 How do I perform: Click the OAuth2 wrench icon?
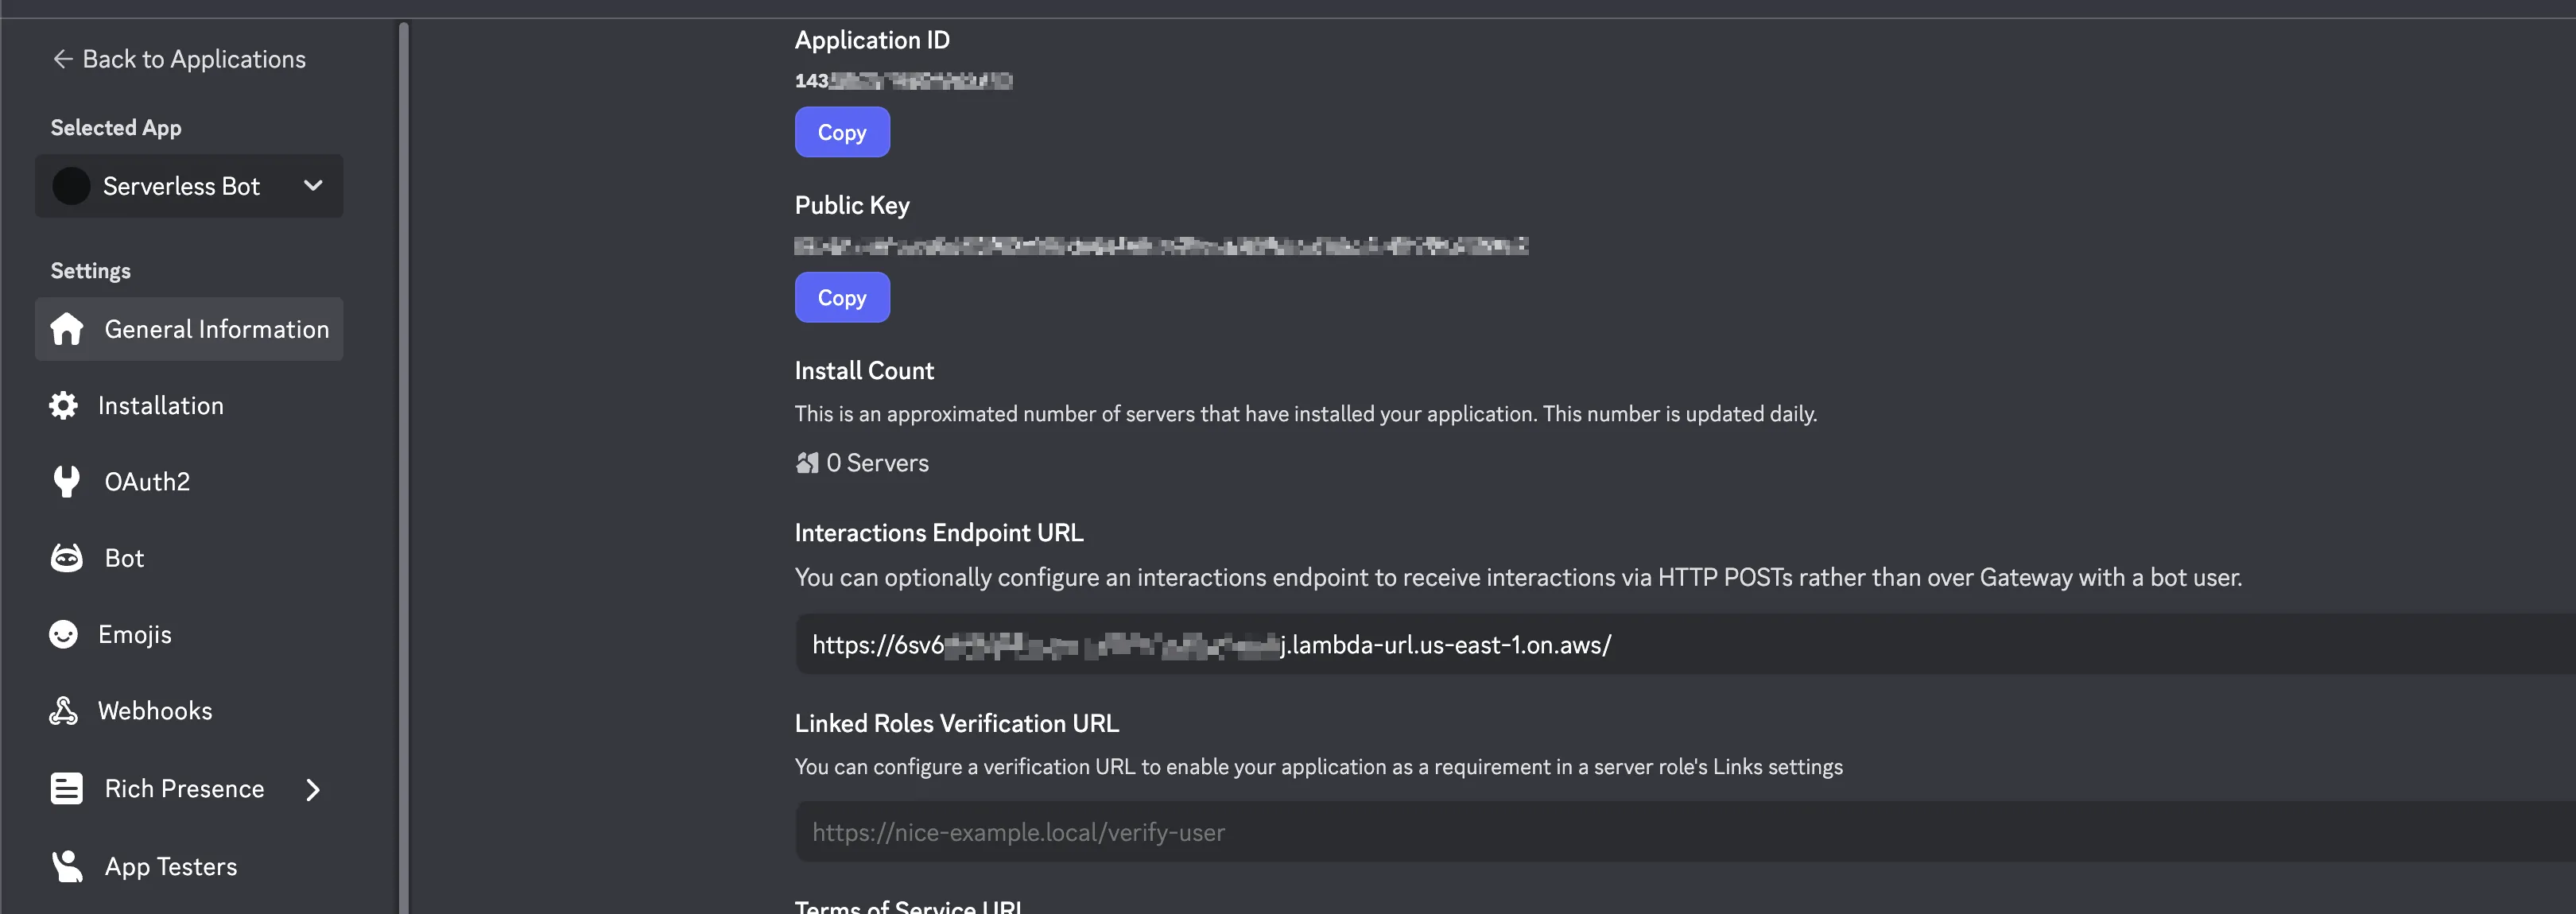click(67, 481)
